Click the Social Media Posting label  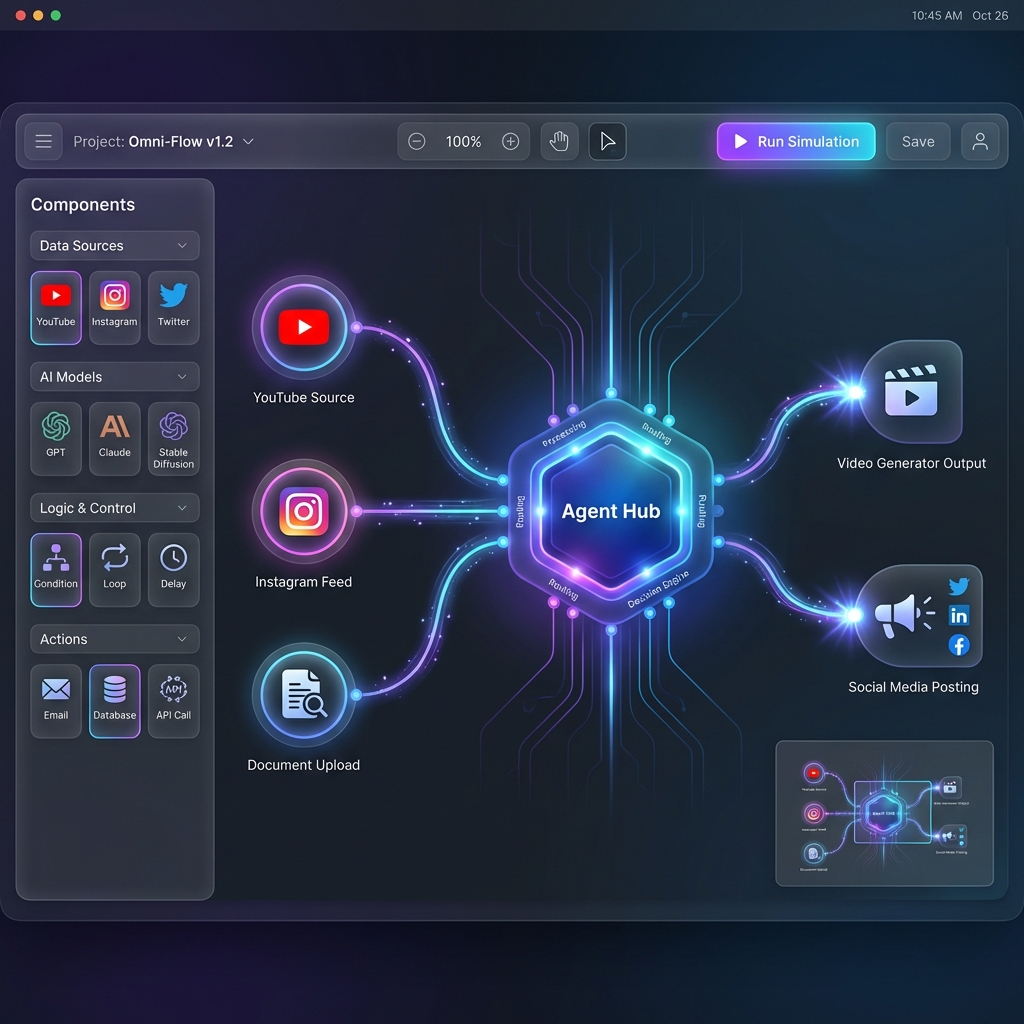point(913,687)
